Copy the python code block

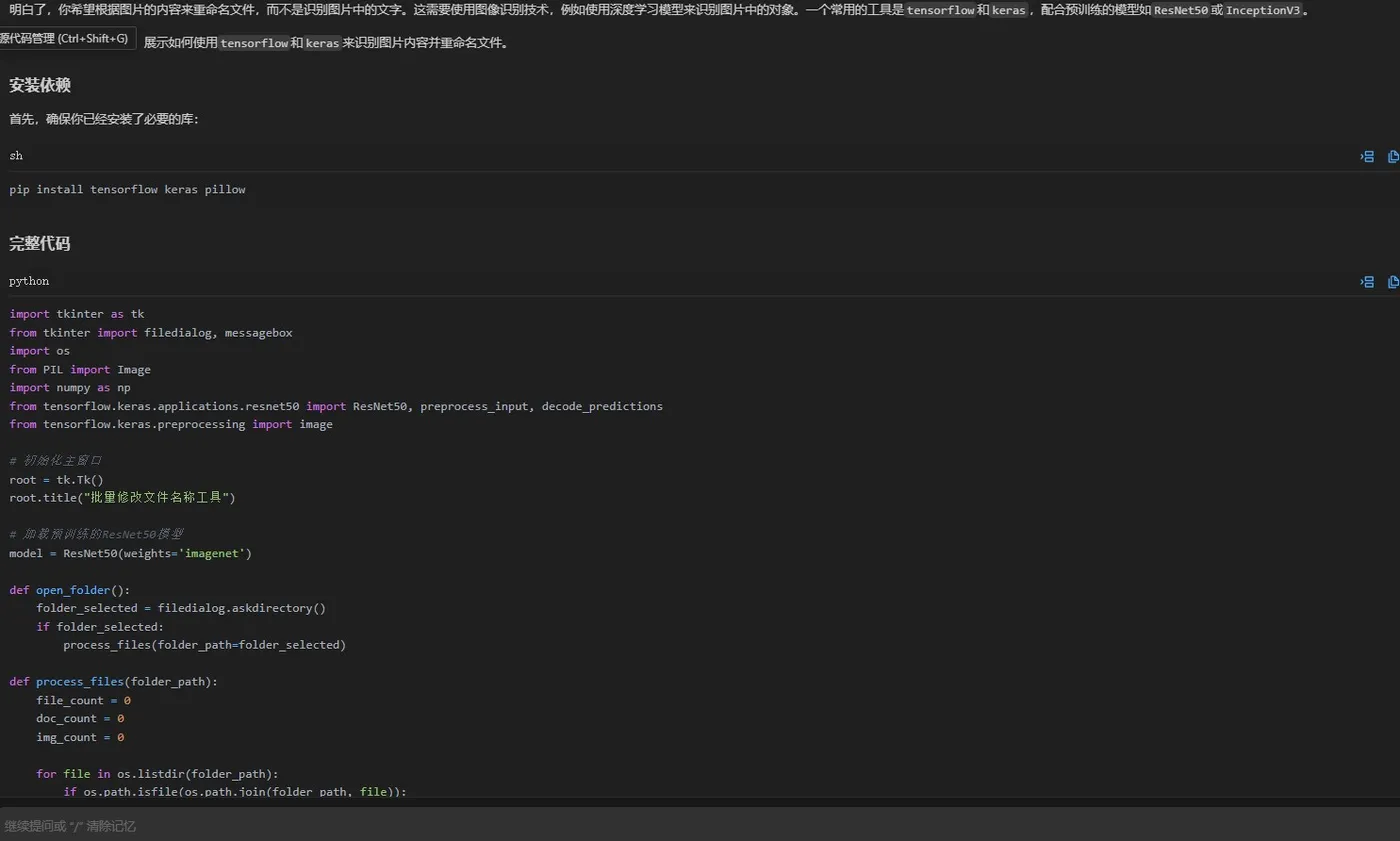1393,282
